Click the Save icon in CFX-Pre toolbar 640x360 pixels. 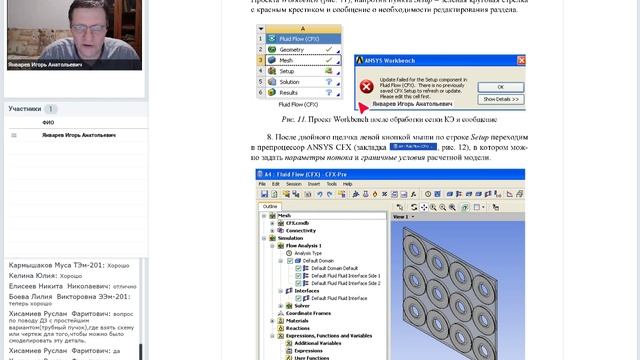tap(264, 194)
